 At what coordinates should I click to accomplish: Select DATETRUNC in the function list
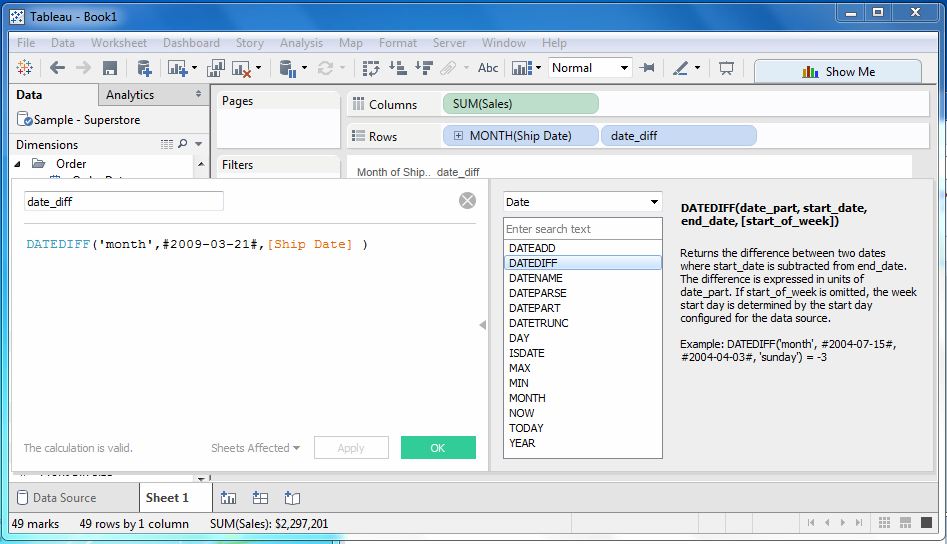[537, 323]
